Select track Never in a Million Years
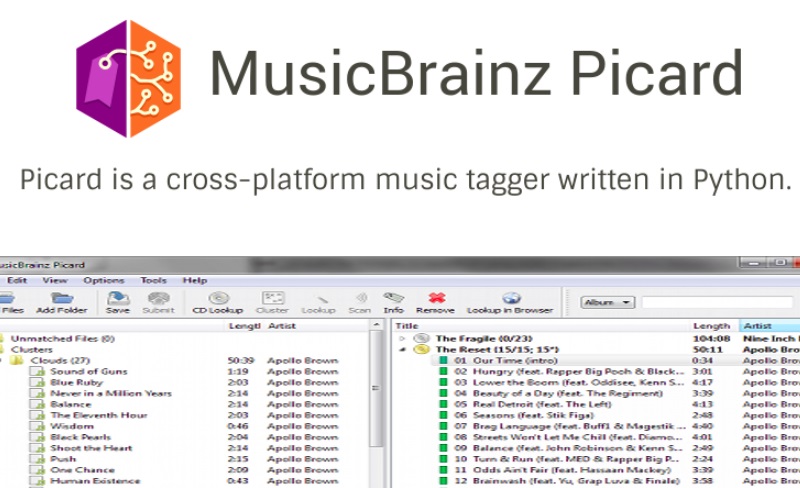Image resolution: width=800 pixels, height=488 pixels. [111, 394]
